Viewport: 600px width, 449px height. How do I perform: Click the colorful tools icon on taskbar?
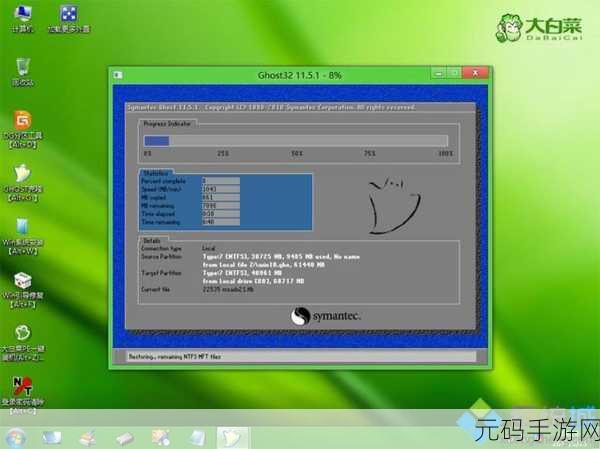pos(161,438)
